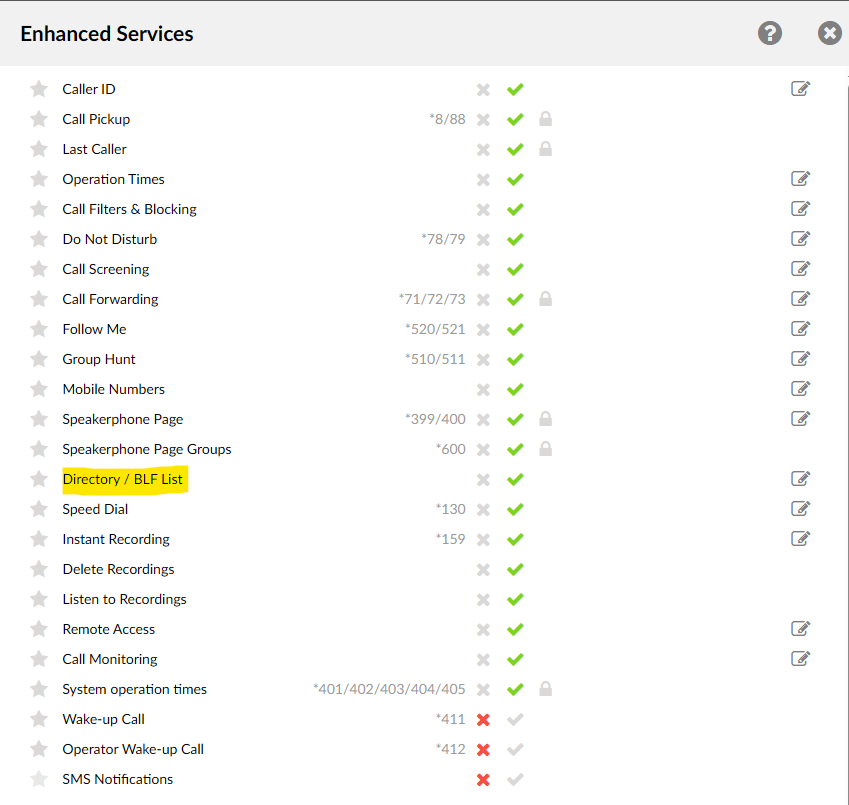This screenshot has width=849, height=805.
Task: Disable Group Hunt with the X toggle
Action: click(483, 359)
